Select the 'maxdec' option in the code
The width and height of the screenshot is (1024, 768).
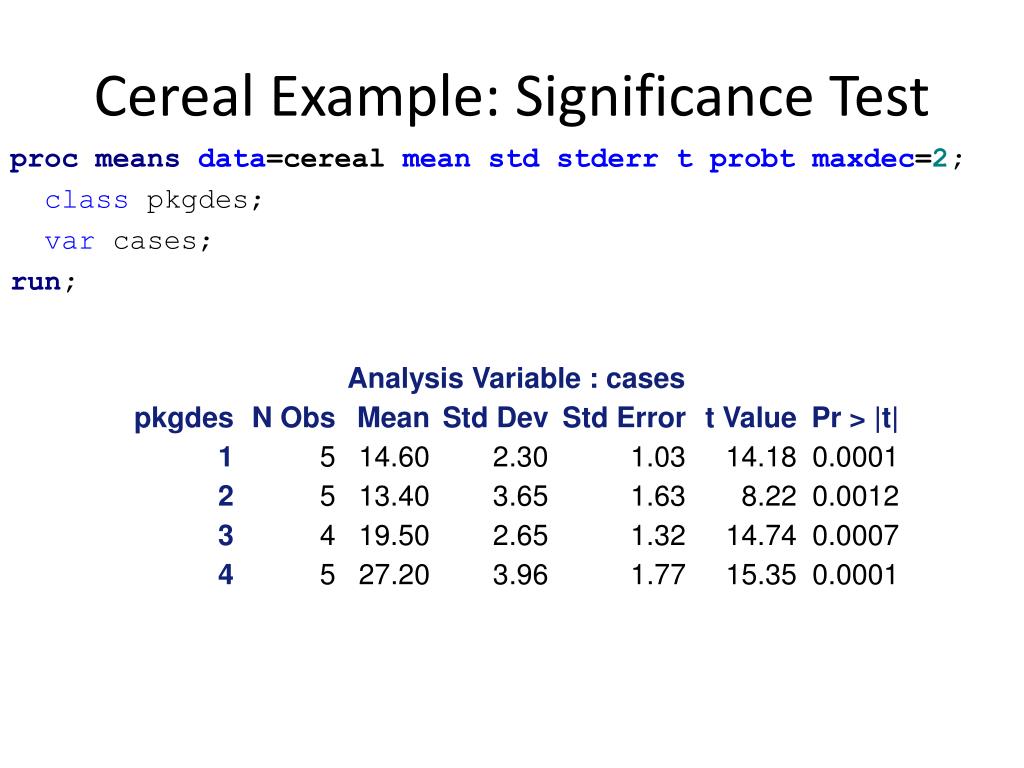point(863,159)
